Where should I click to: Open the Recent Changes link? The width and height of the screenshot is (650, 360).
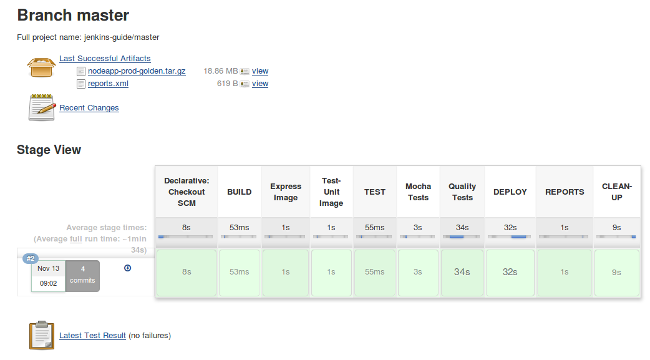89,108
